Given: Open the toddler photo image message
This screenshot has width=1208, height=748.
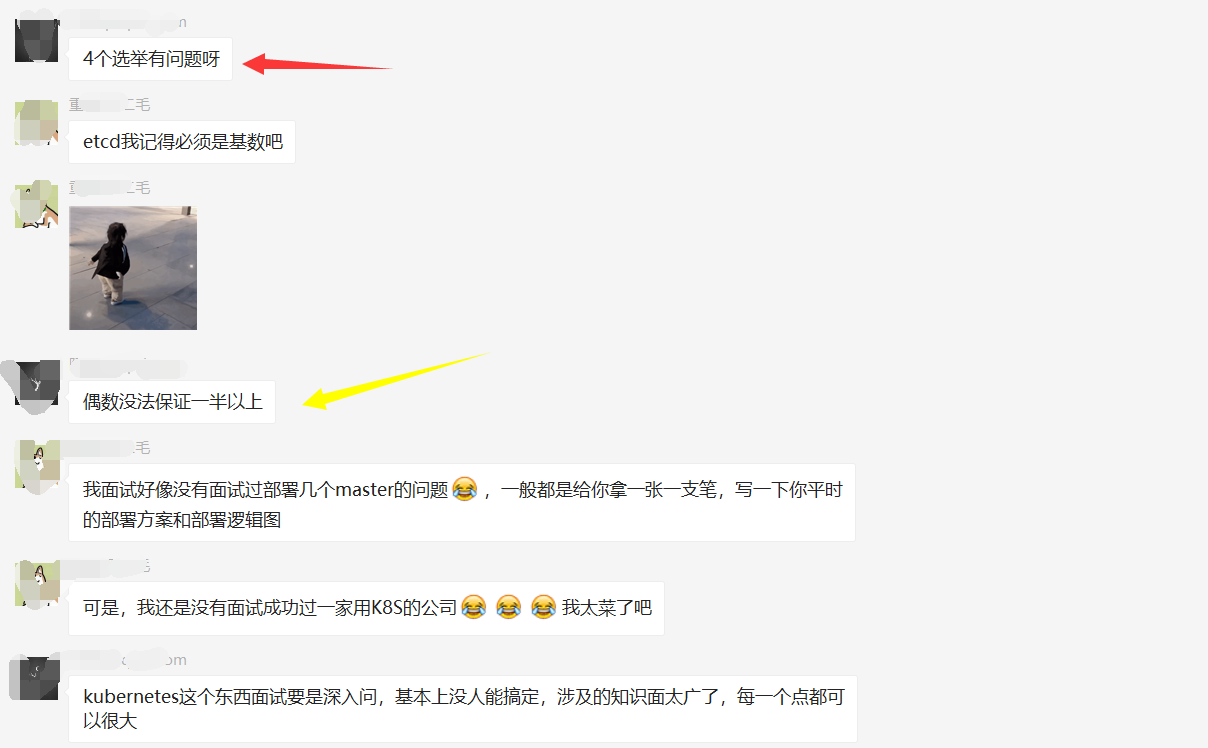Looking at the screenshot, I should [x=133, y=268].
